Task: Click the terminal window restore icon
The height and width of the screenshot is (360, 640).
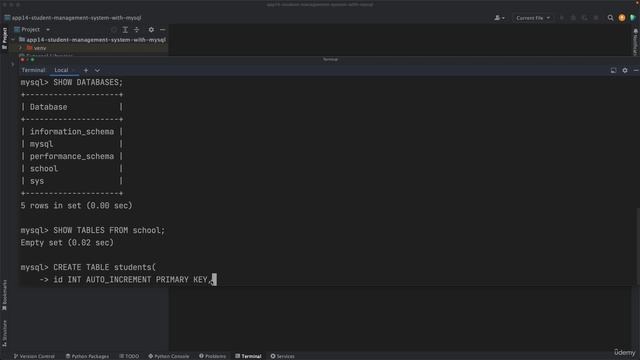Action: (613, 70)
